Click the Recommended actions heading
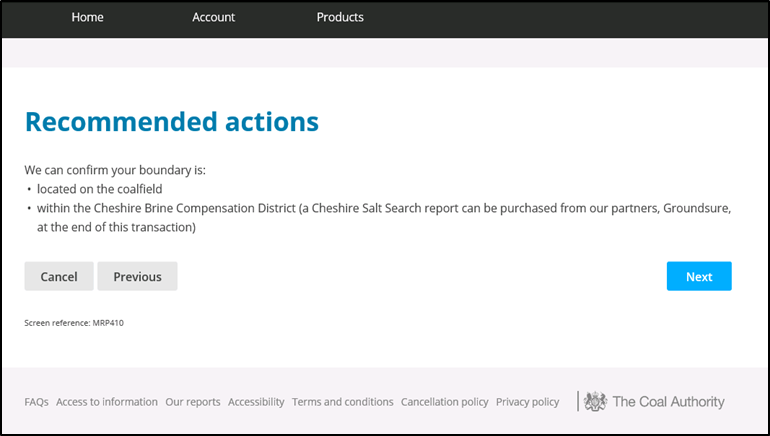Image resolution: width=770 pixels, height=436 pixels. (x=171, y=122)
